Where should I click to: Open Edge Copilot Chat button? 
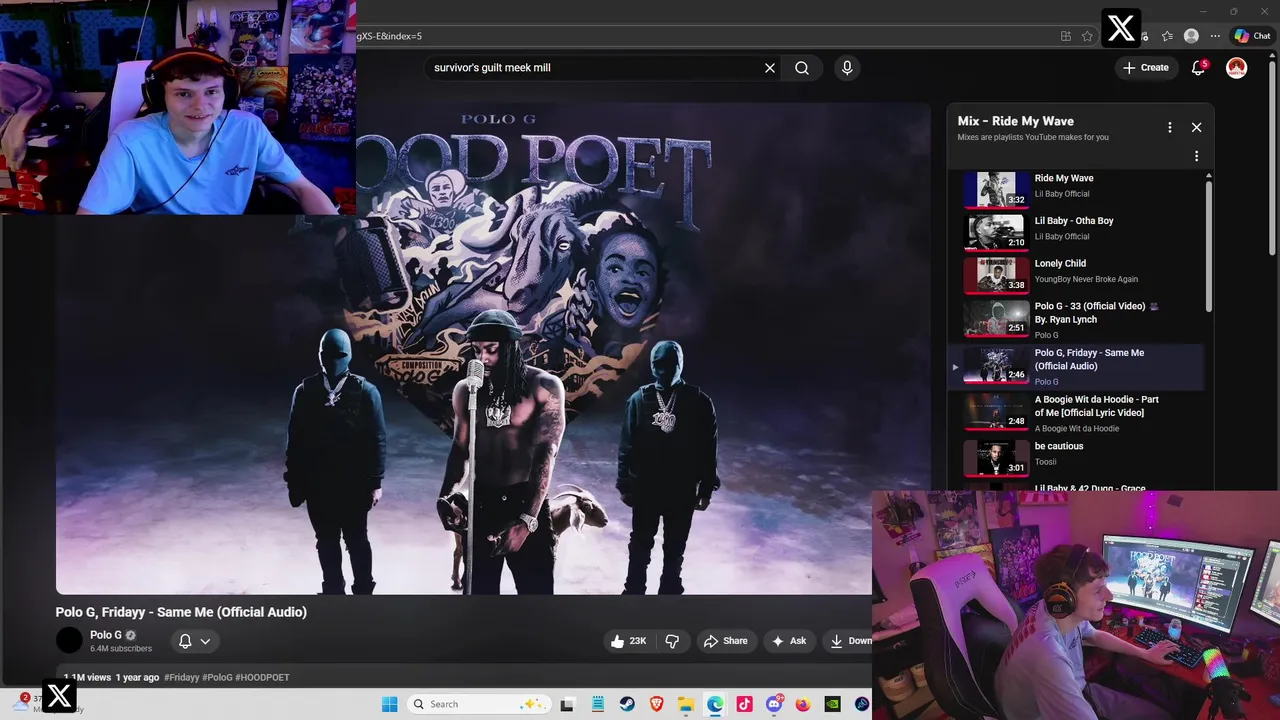click(x=1252, y=36)
